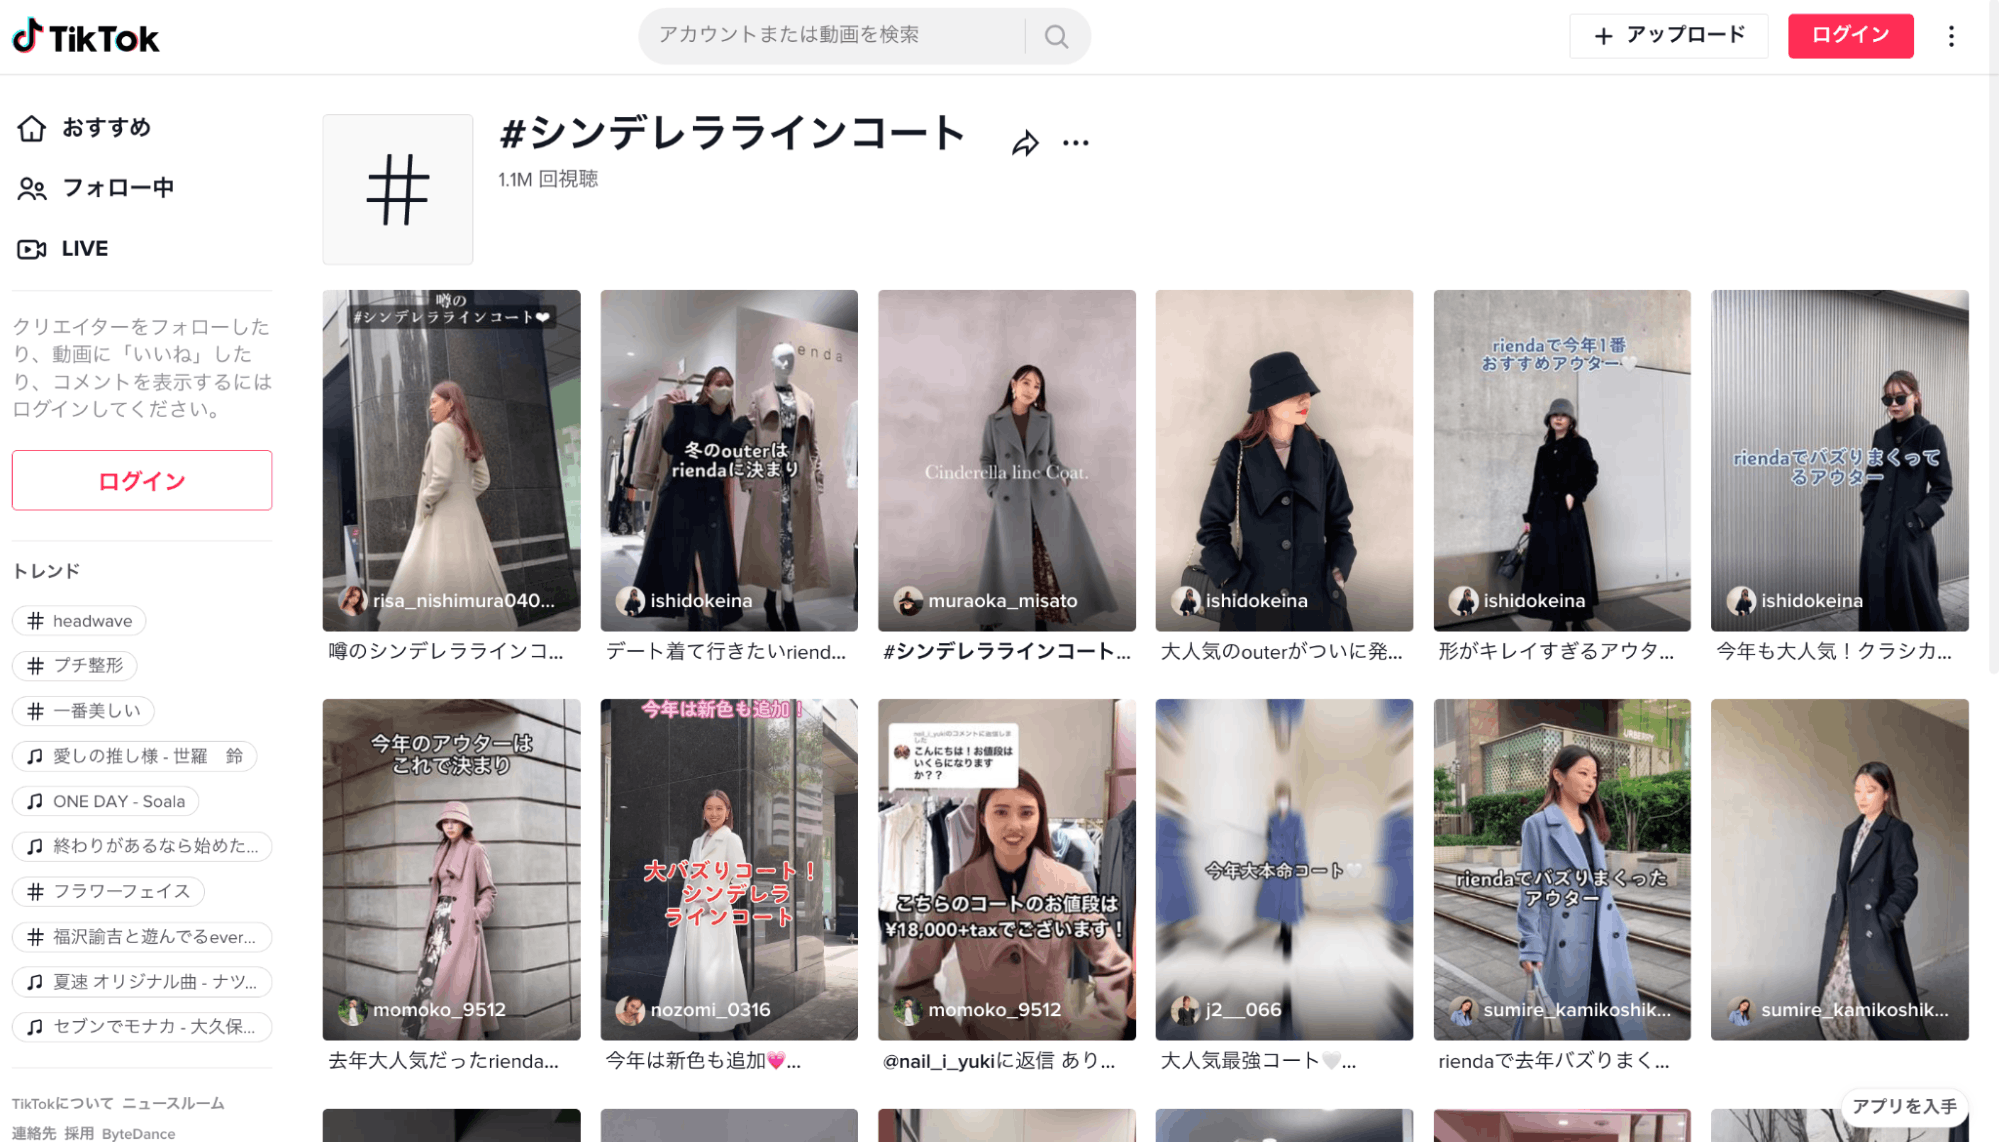Click the large hashtag symbol tile
Image resolution: width=1999 pixels, height=1143 pixels.
tap(397, 189)
